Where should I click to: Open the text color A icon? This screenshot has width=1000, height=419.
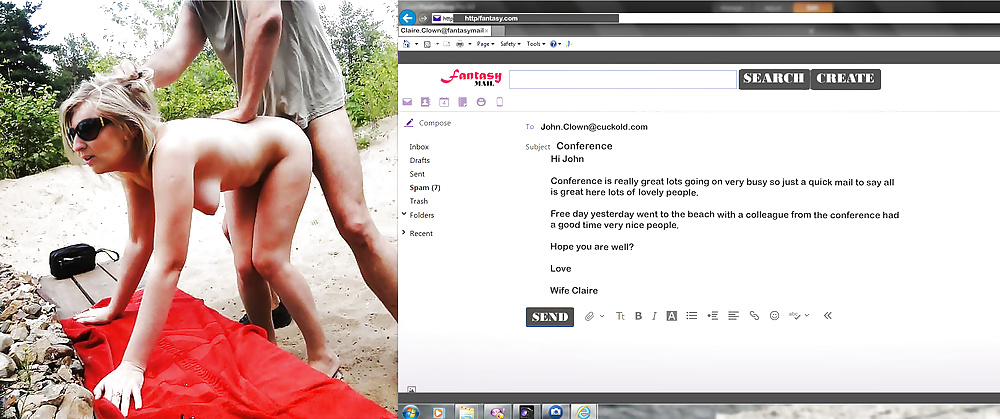point(672,316)
